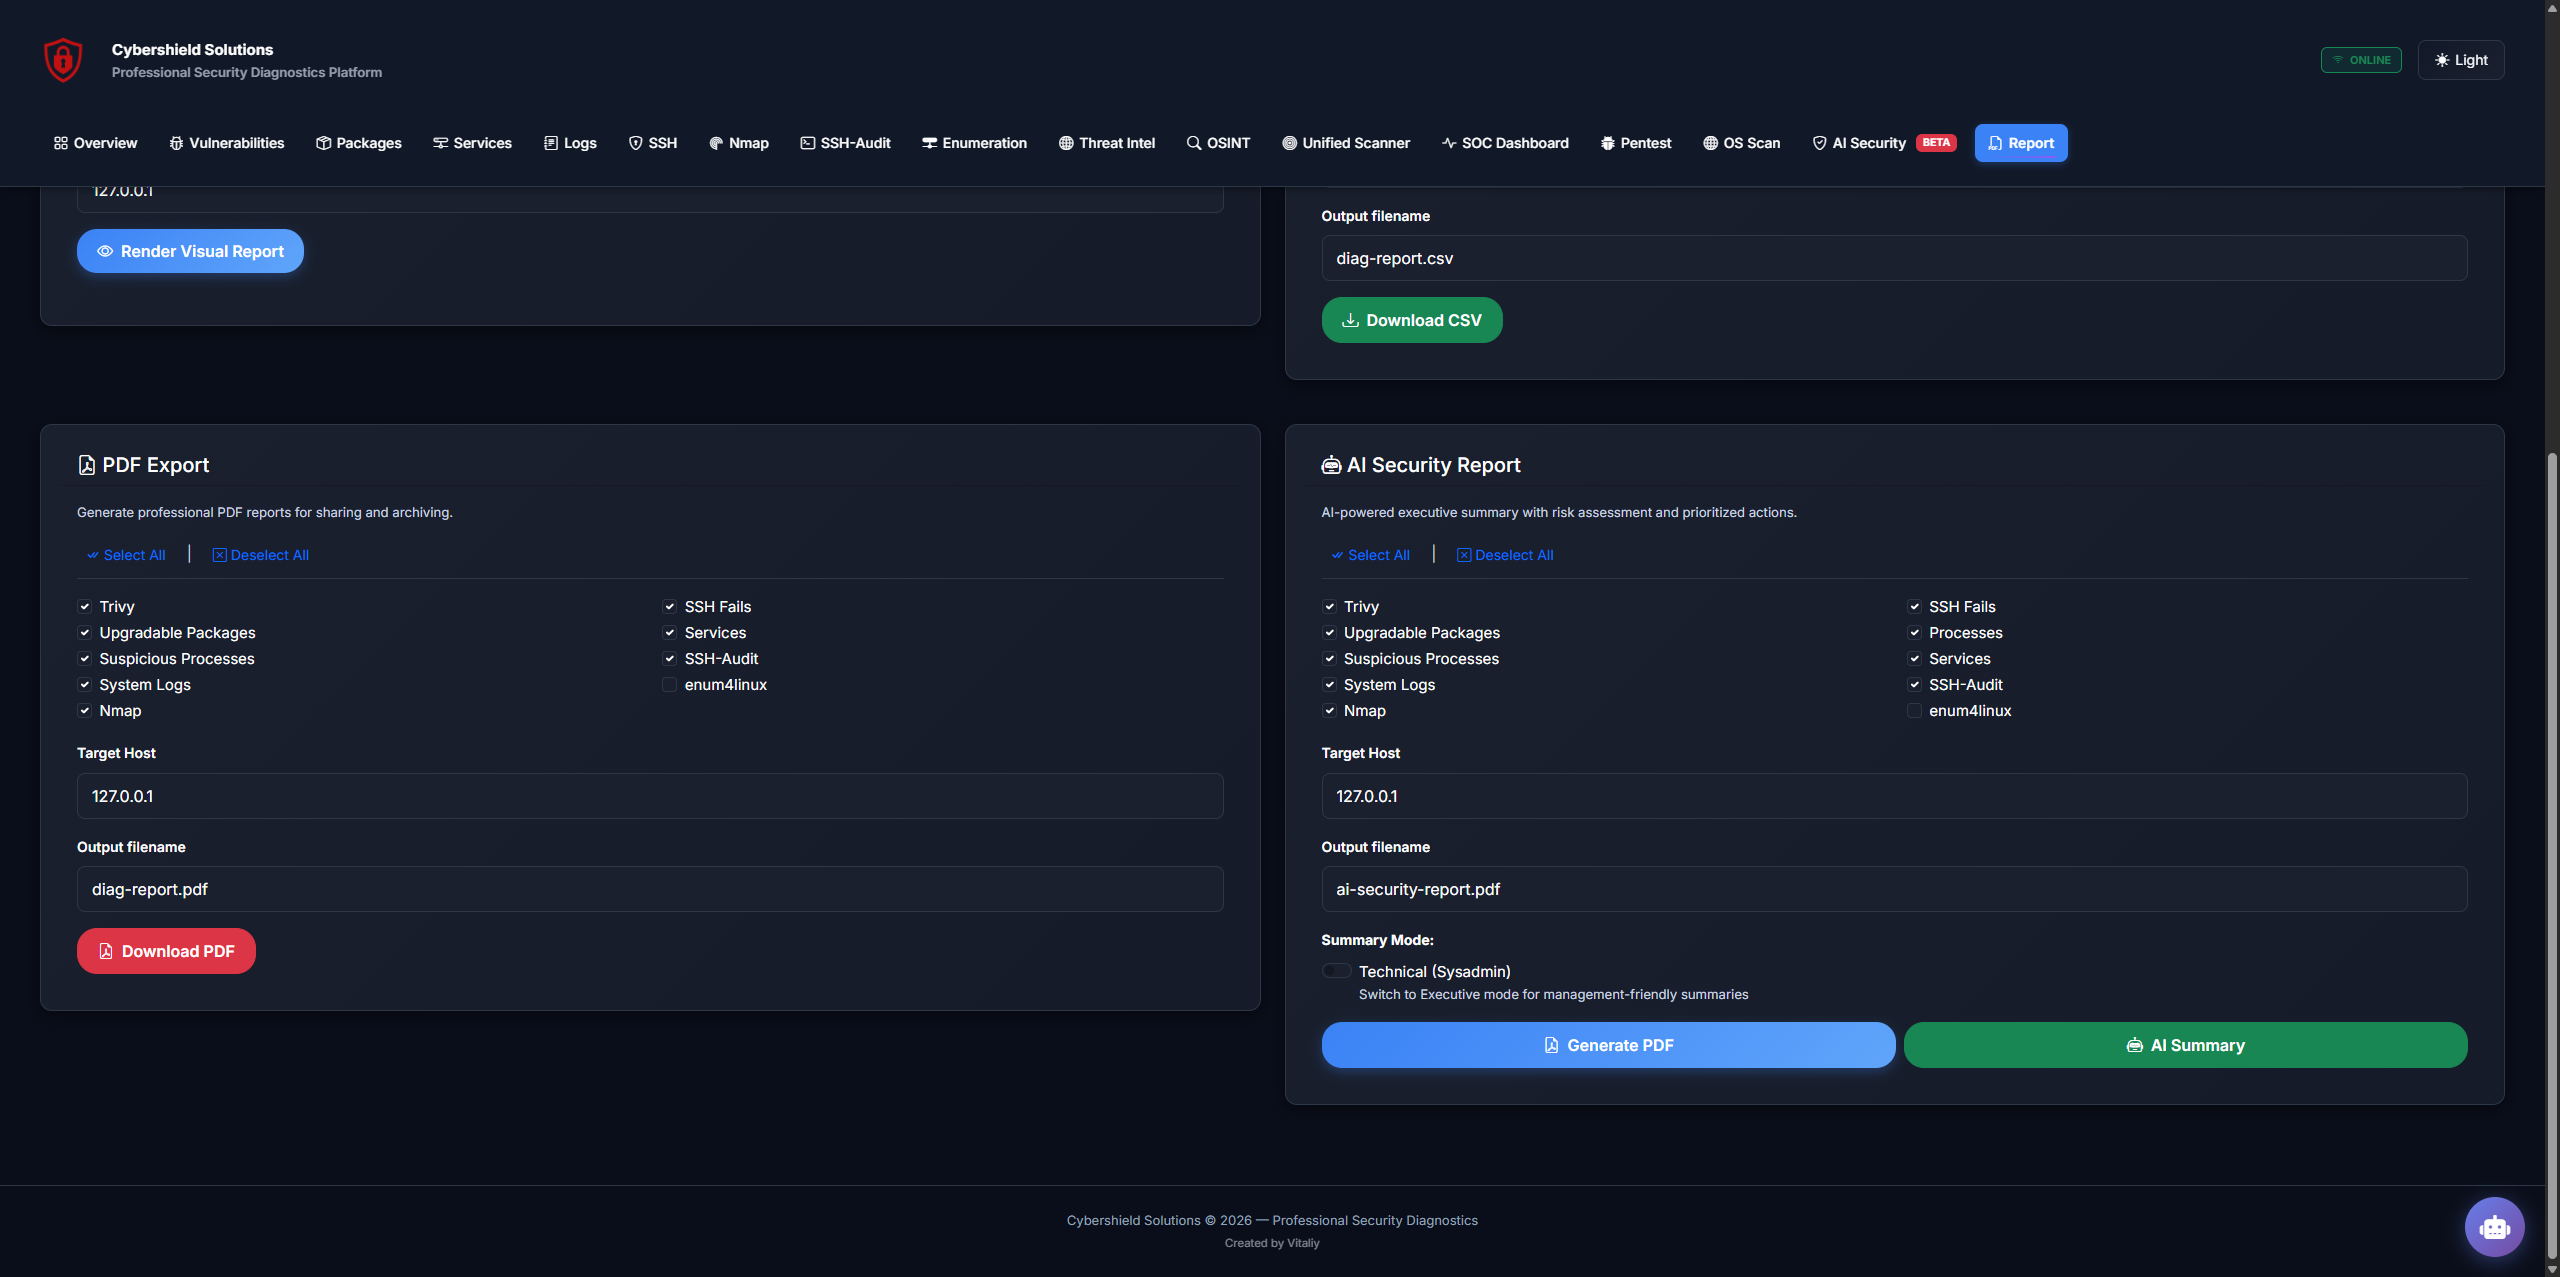This screenshot has width=2560, height=1277.
Task: Click the Packages box icon in navigation
Action: (x=323, y=143)
